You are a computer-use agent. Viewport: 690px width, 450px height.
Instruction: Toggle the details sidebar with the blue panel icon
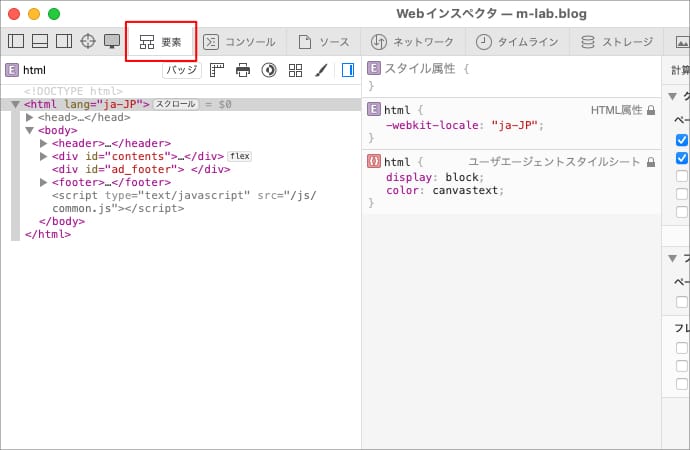(347, 70)
